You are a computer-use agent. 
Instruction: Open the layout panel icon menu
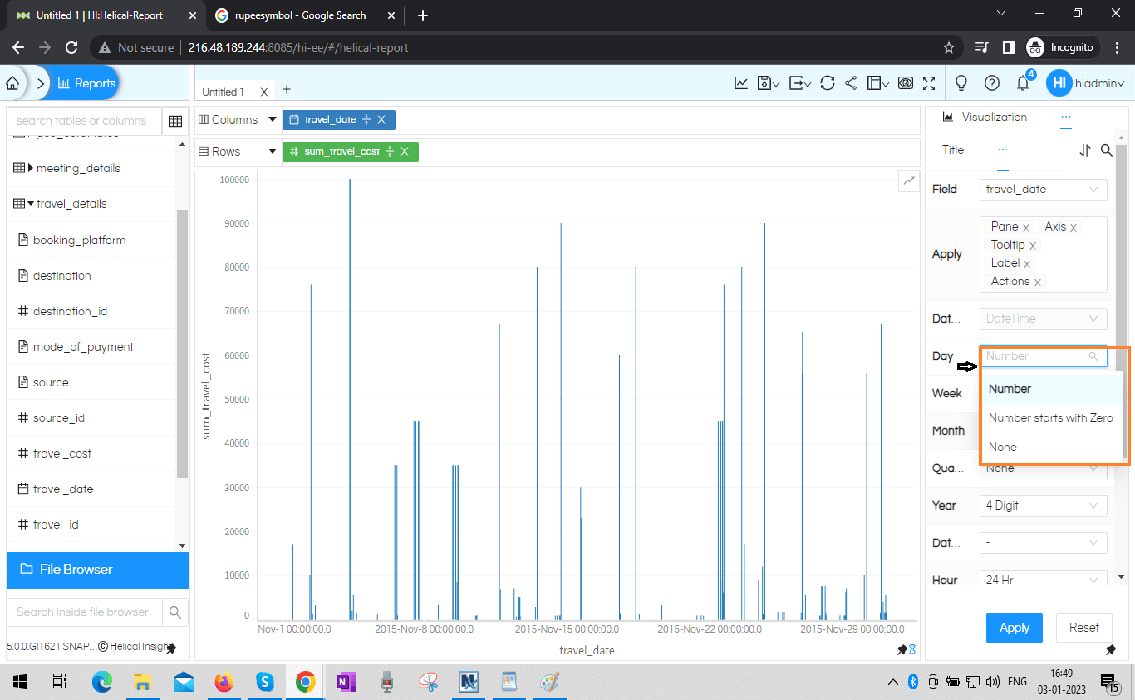877,83
